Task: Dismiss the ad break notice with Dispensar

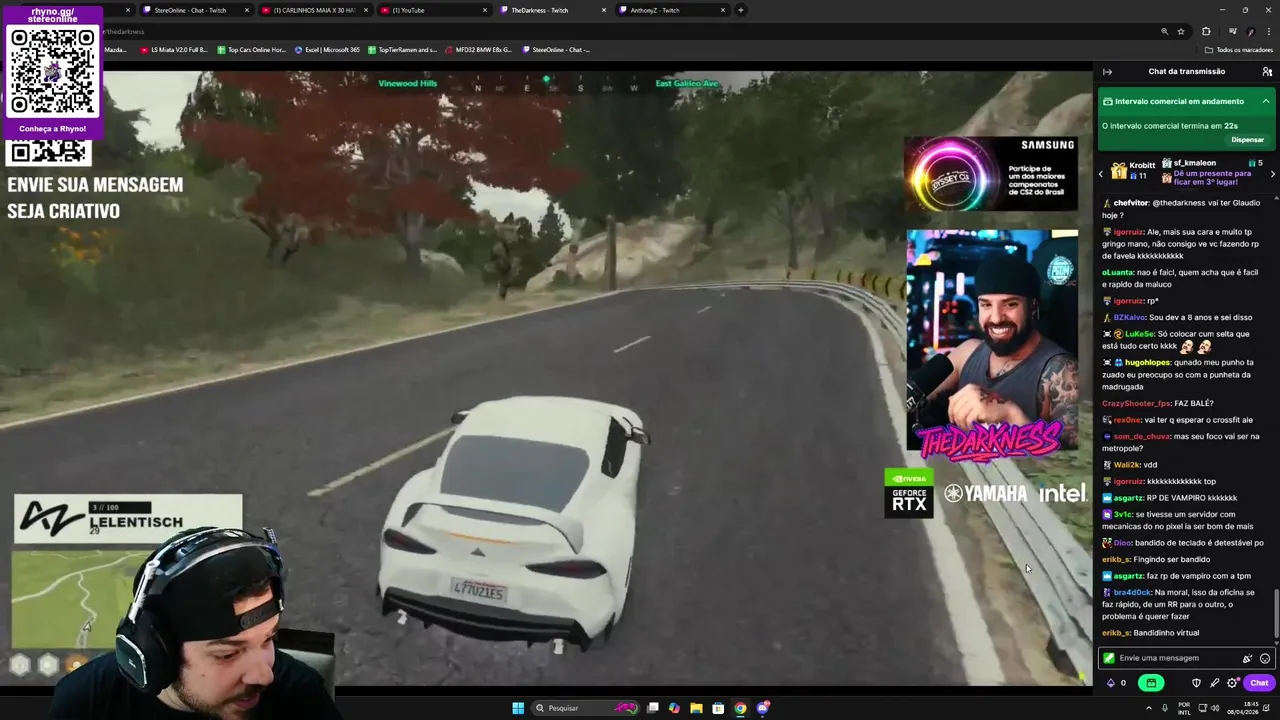Action: tap(1248, 140)
